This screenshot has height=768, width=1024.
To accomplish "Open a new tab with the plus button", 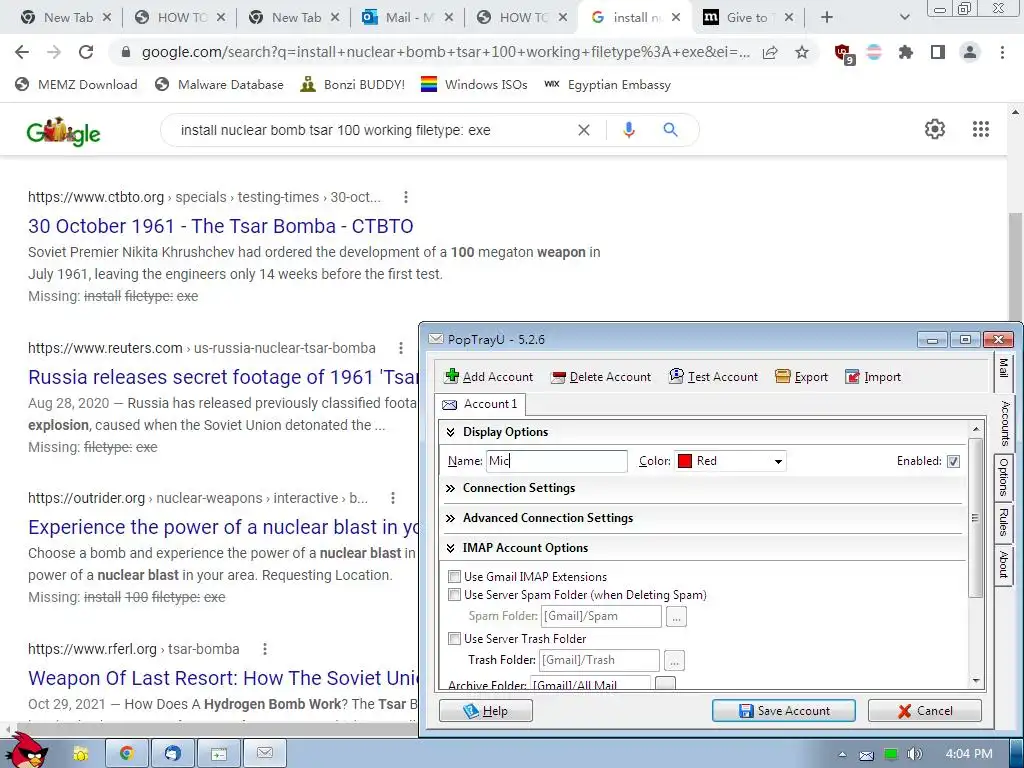I will point(827,18).
